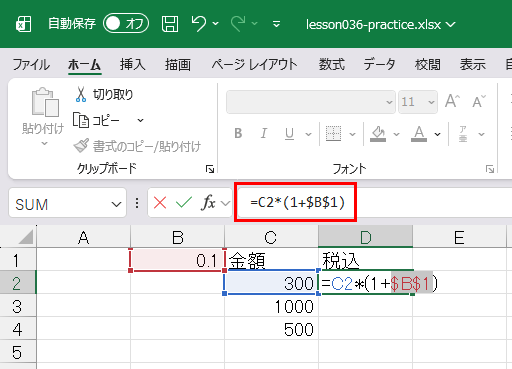Click the formula bar Cancel X icon
This screenshot has height=369, width=512.
[160, 203]
